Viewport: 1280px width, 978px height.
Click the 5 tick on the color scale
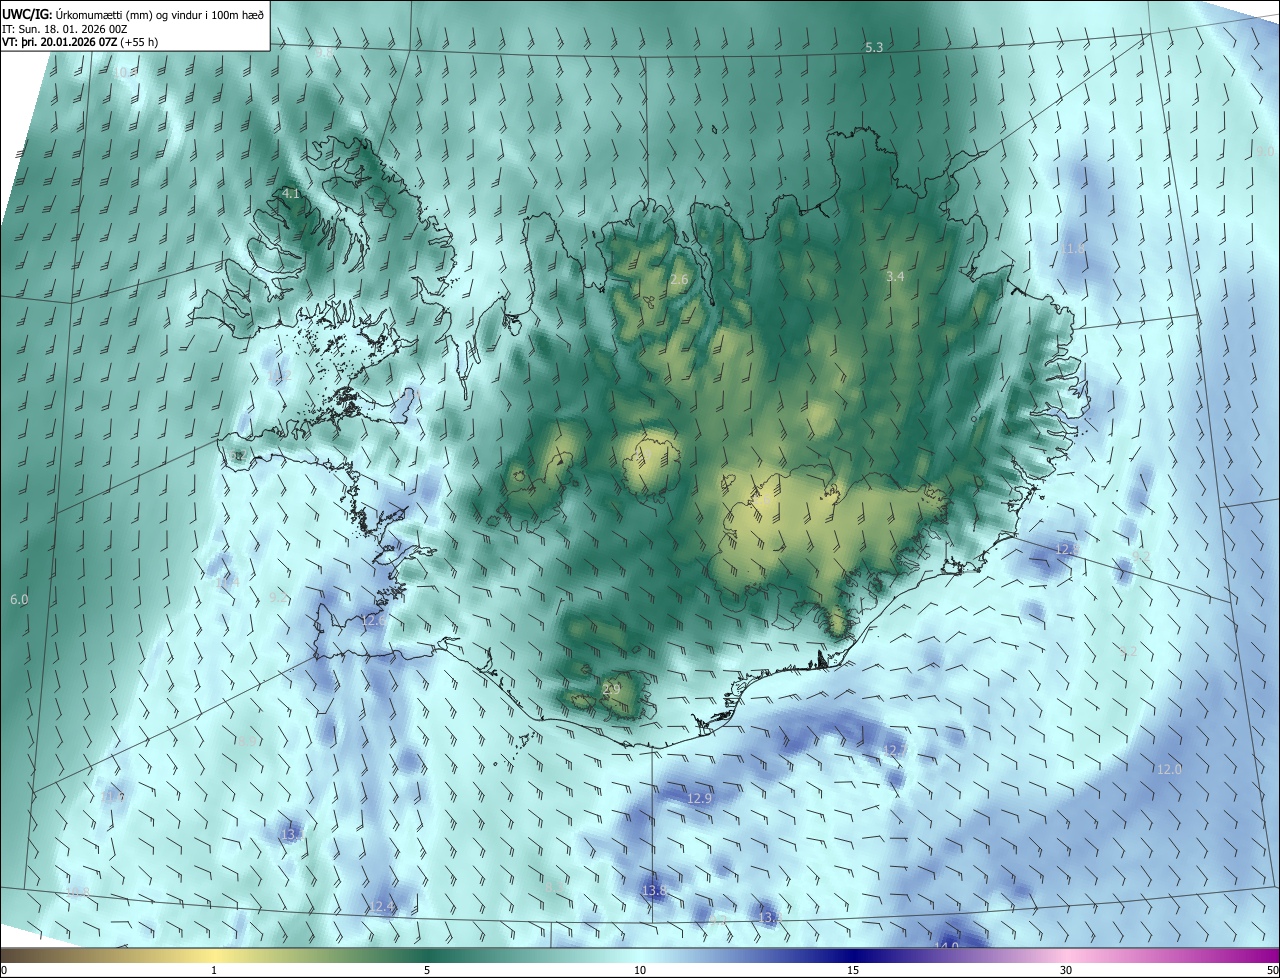click(427, 971)
